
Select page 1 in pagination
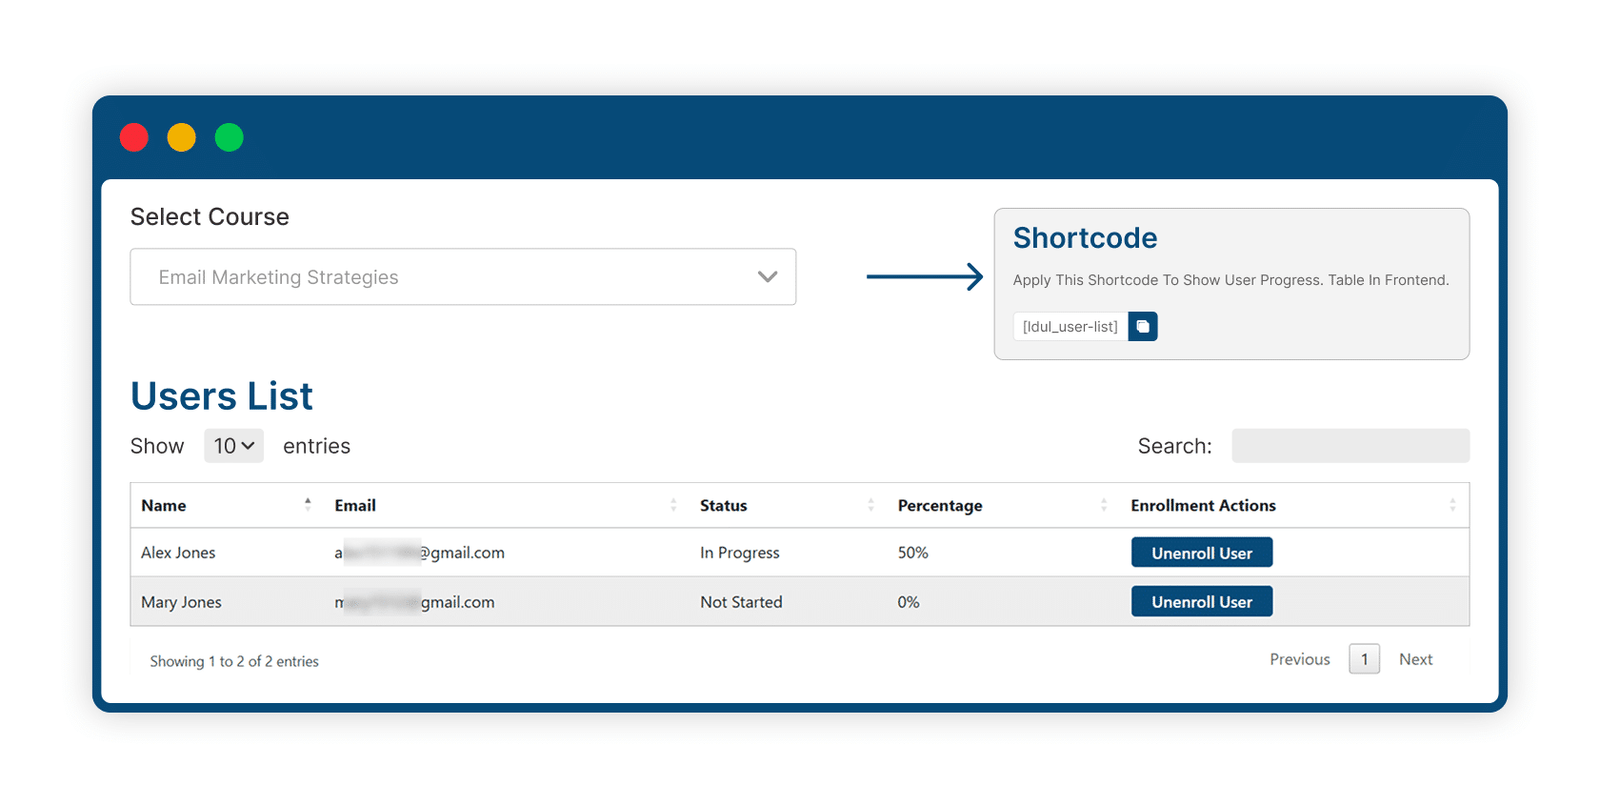[x=1364, y=659]
